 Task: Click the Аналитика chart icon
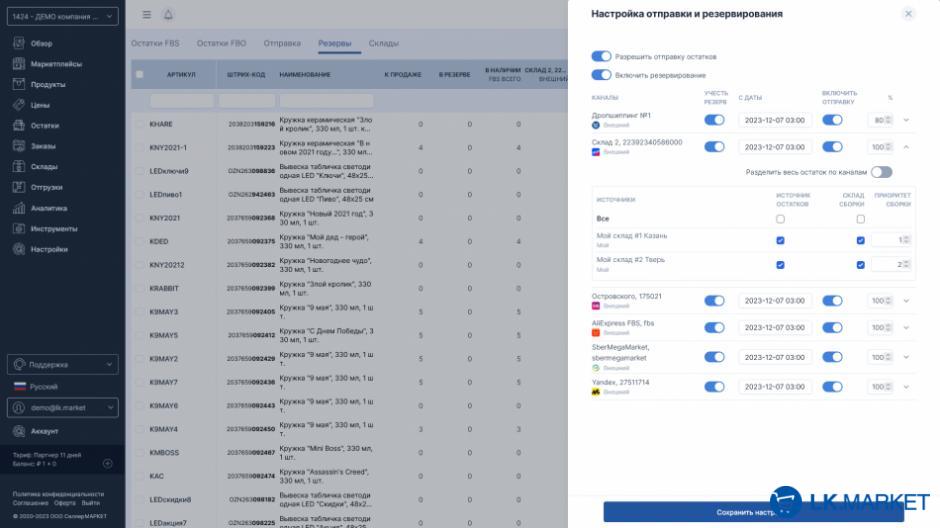(19, 208)
